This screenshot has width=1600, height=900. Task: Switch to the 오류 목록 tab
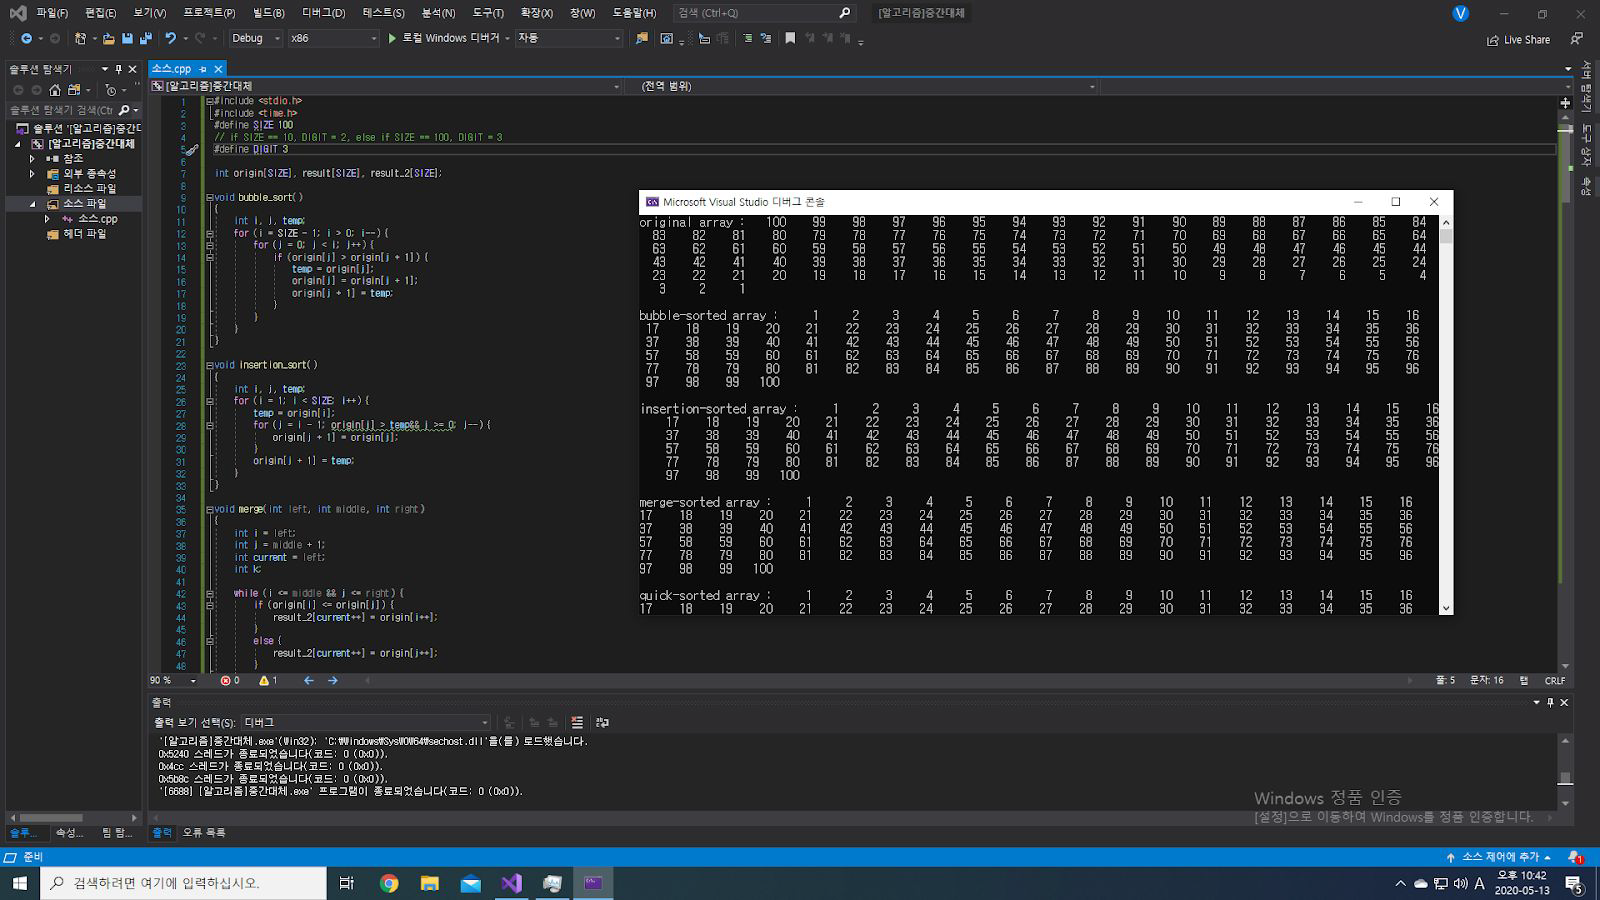point(204,832)
